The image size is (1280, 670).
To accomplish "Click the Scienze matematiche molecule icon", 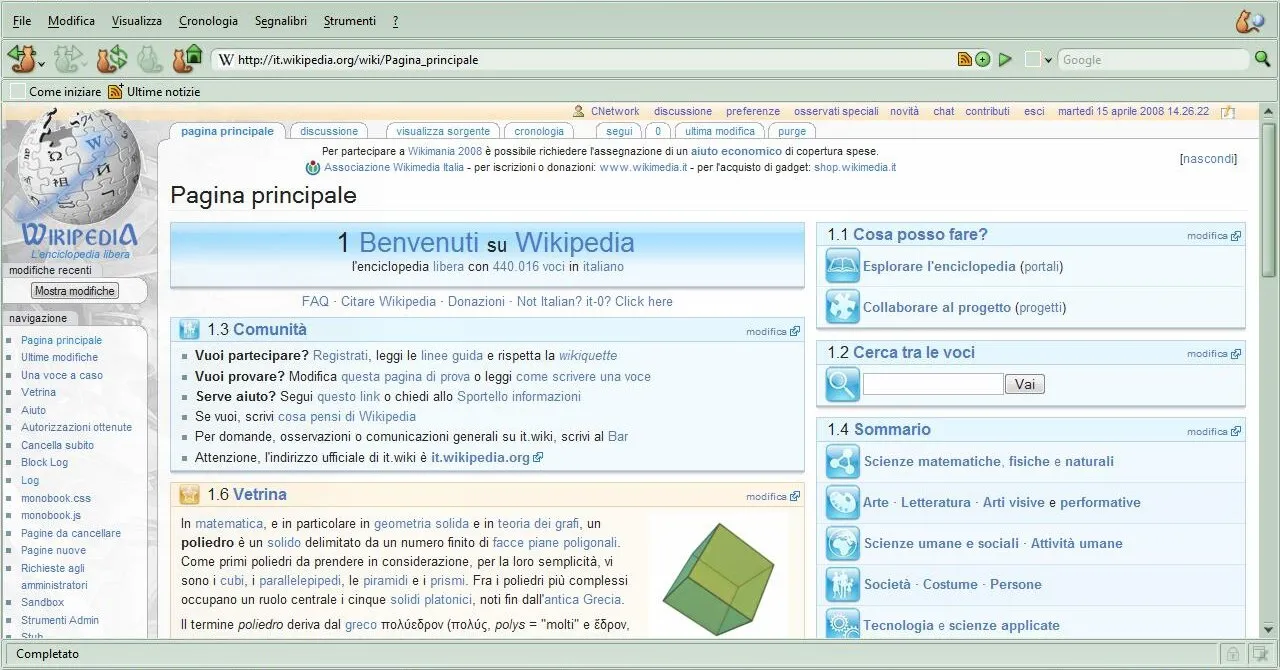I will pos(842,461).
